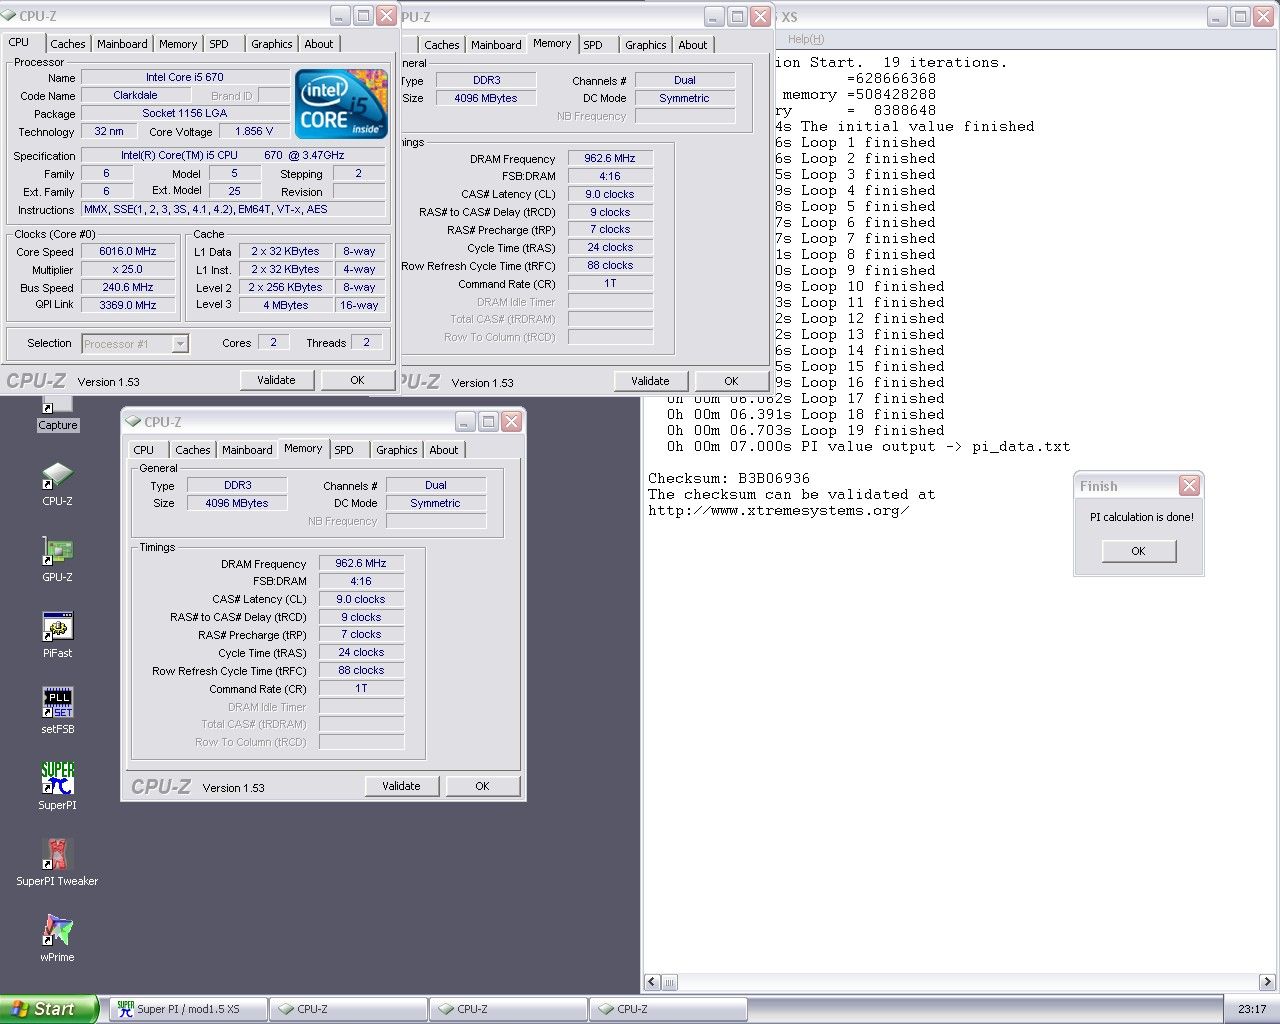Click the Super PI horizontal scrollbar thumb

tap(670, 983)
